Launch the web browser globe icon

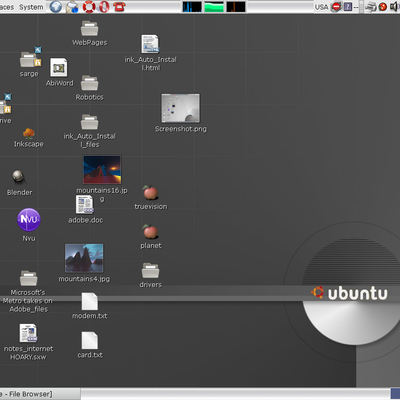[56, 7]
